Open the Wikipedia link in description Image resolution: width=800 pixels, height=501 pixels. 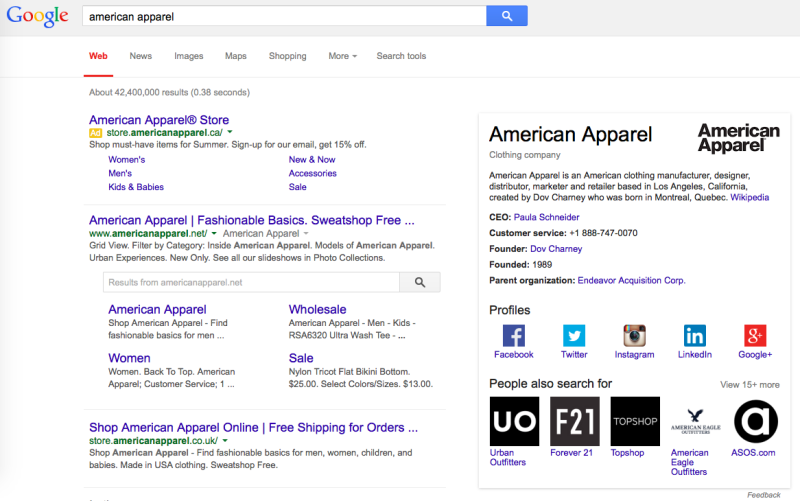point(749,197)
